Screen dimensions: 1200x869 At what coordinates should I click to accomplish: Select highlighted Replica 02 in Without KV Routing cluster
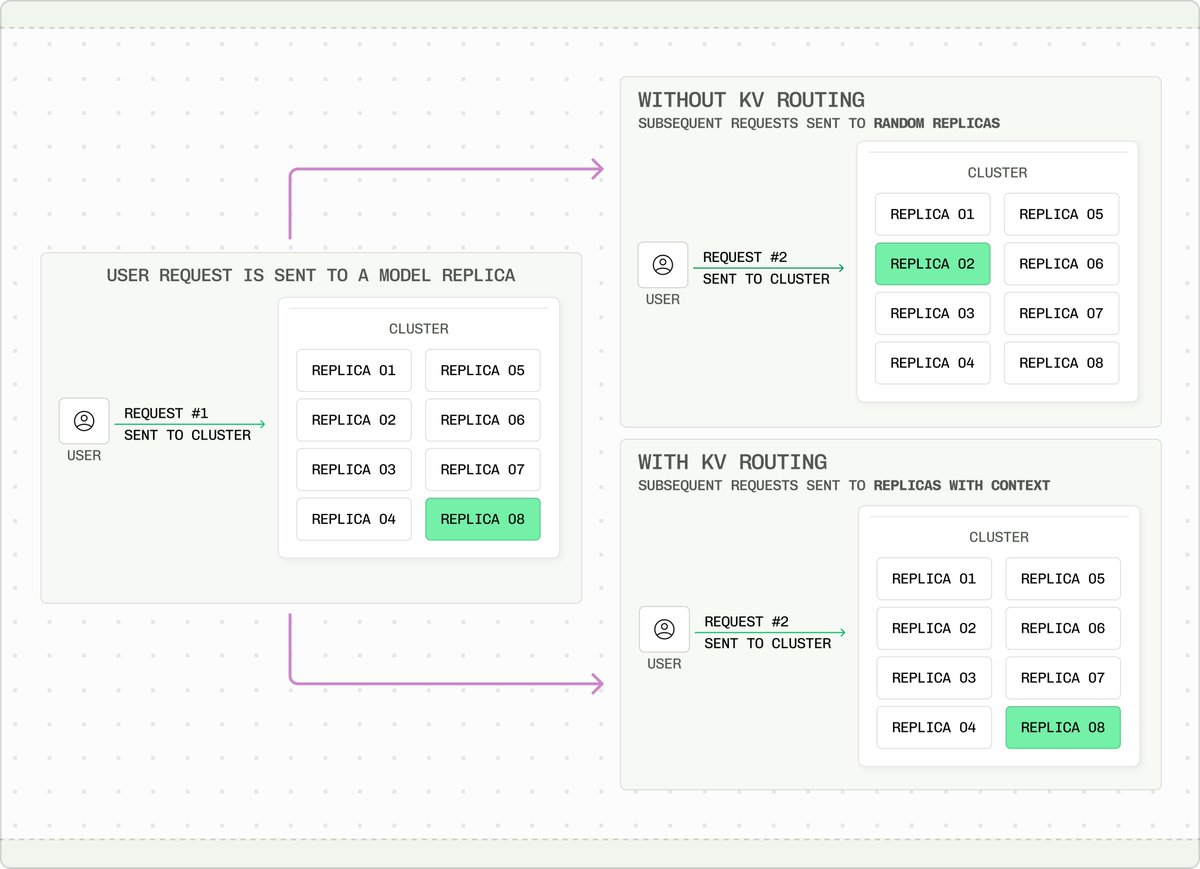click(x=932, y=264)
